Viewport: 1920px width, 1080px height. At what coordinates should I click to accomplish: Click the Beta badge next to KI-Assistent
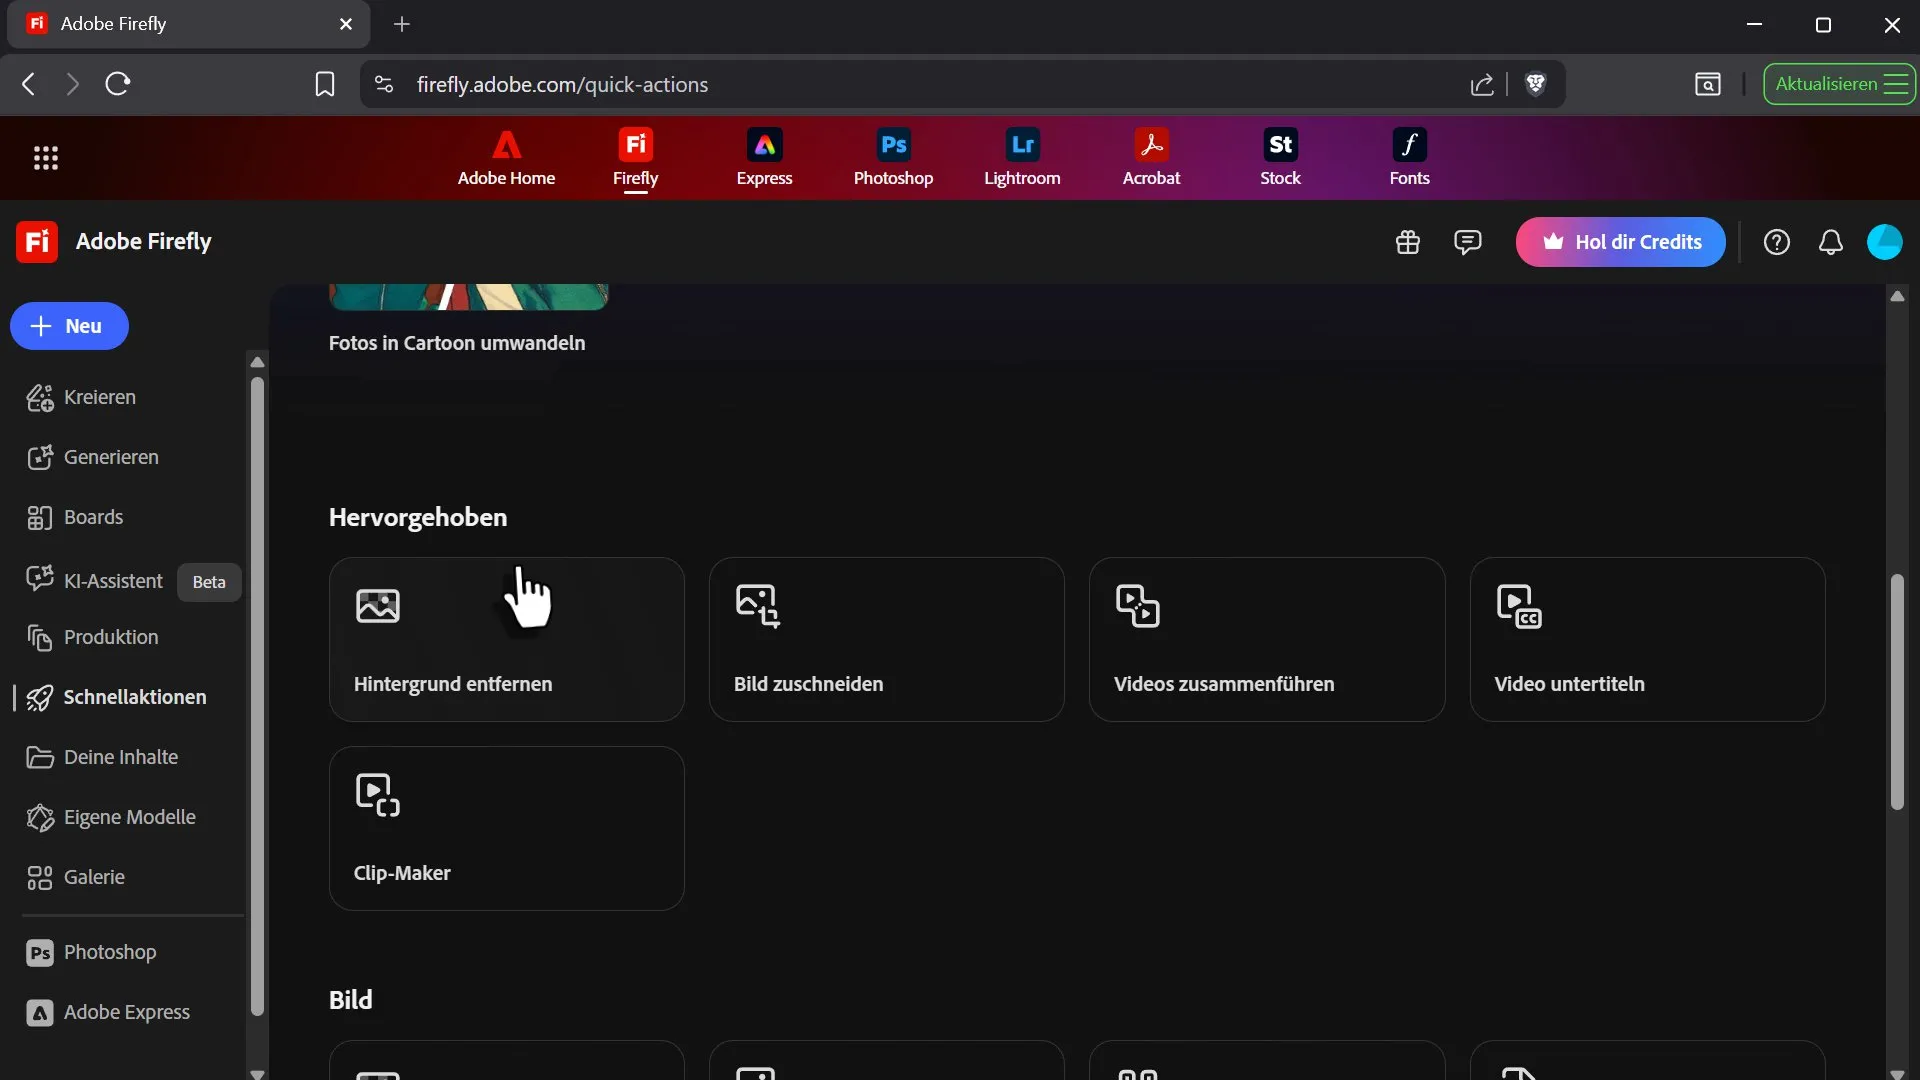click(x=209, y=582)
